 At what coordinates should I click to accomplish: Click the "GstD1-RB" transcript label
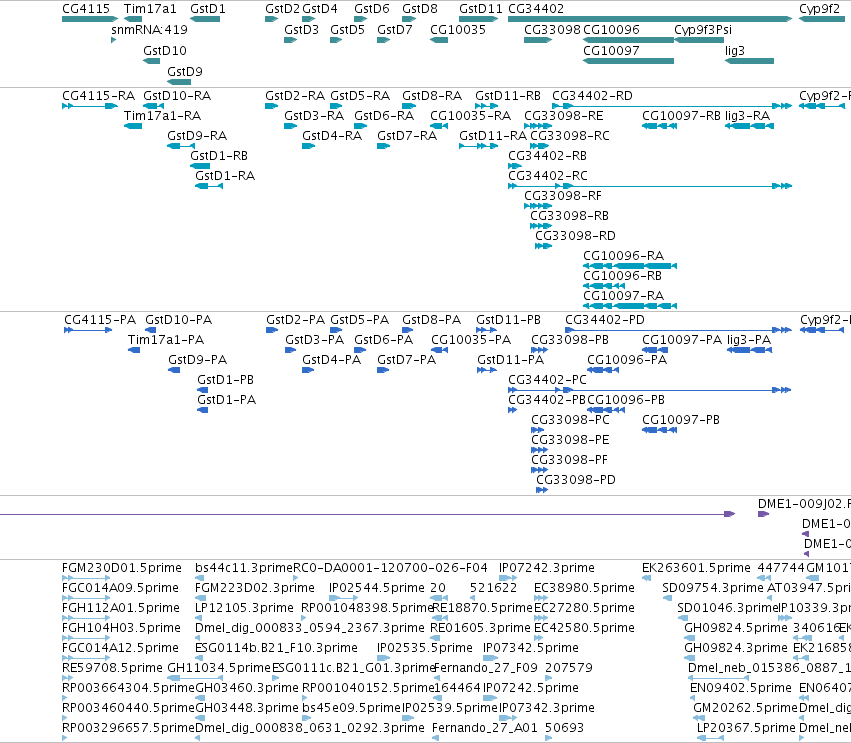(x=219, y=156)
